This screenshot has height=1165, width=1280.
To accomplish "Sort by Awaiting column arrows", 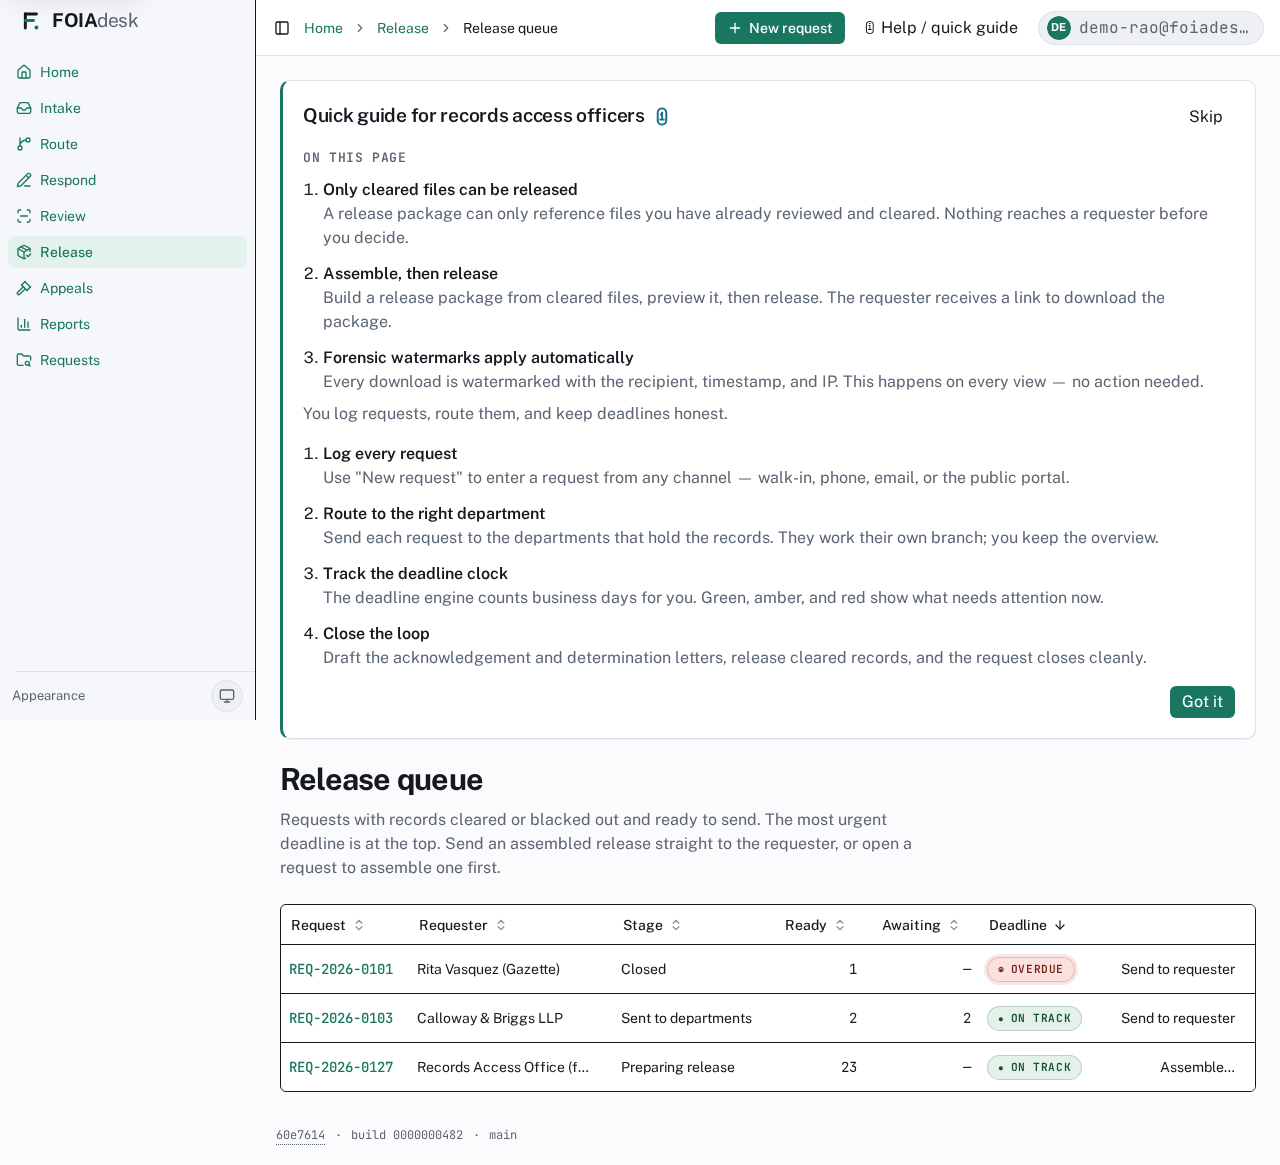I will pos(954,925).
